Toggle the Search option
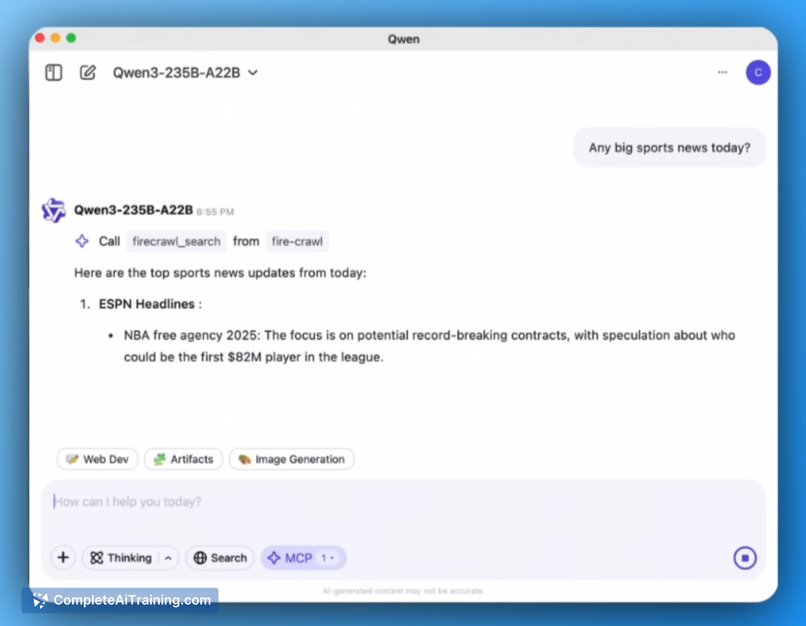 [x=220, y=558]
